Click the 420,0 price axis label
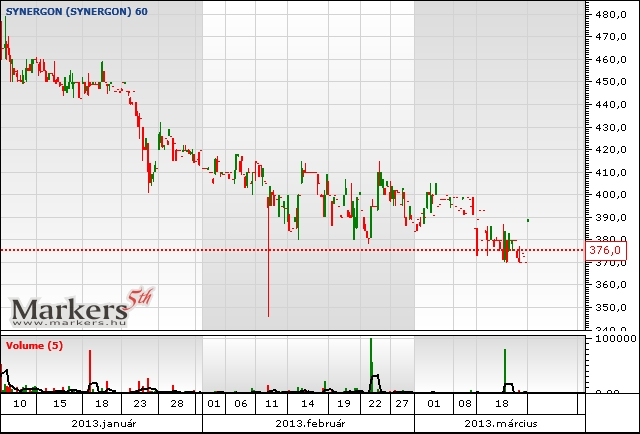The height and width of the screenshot is (434, 640). 611,149
